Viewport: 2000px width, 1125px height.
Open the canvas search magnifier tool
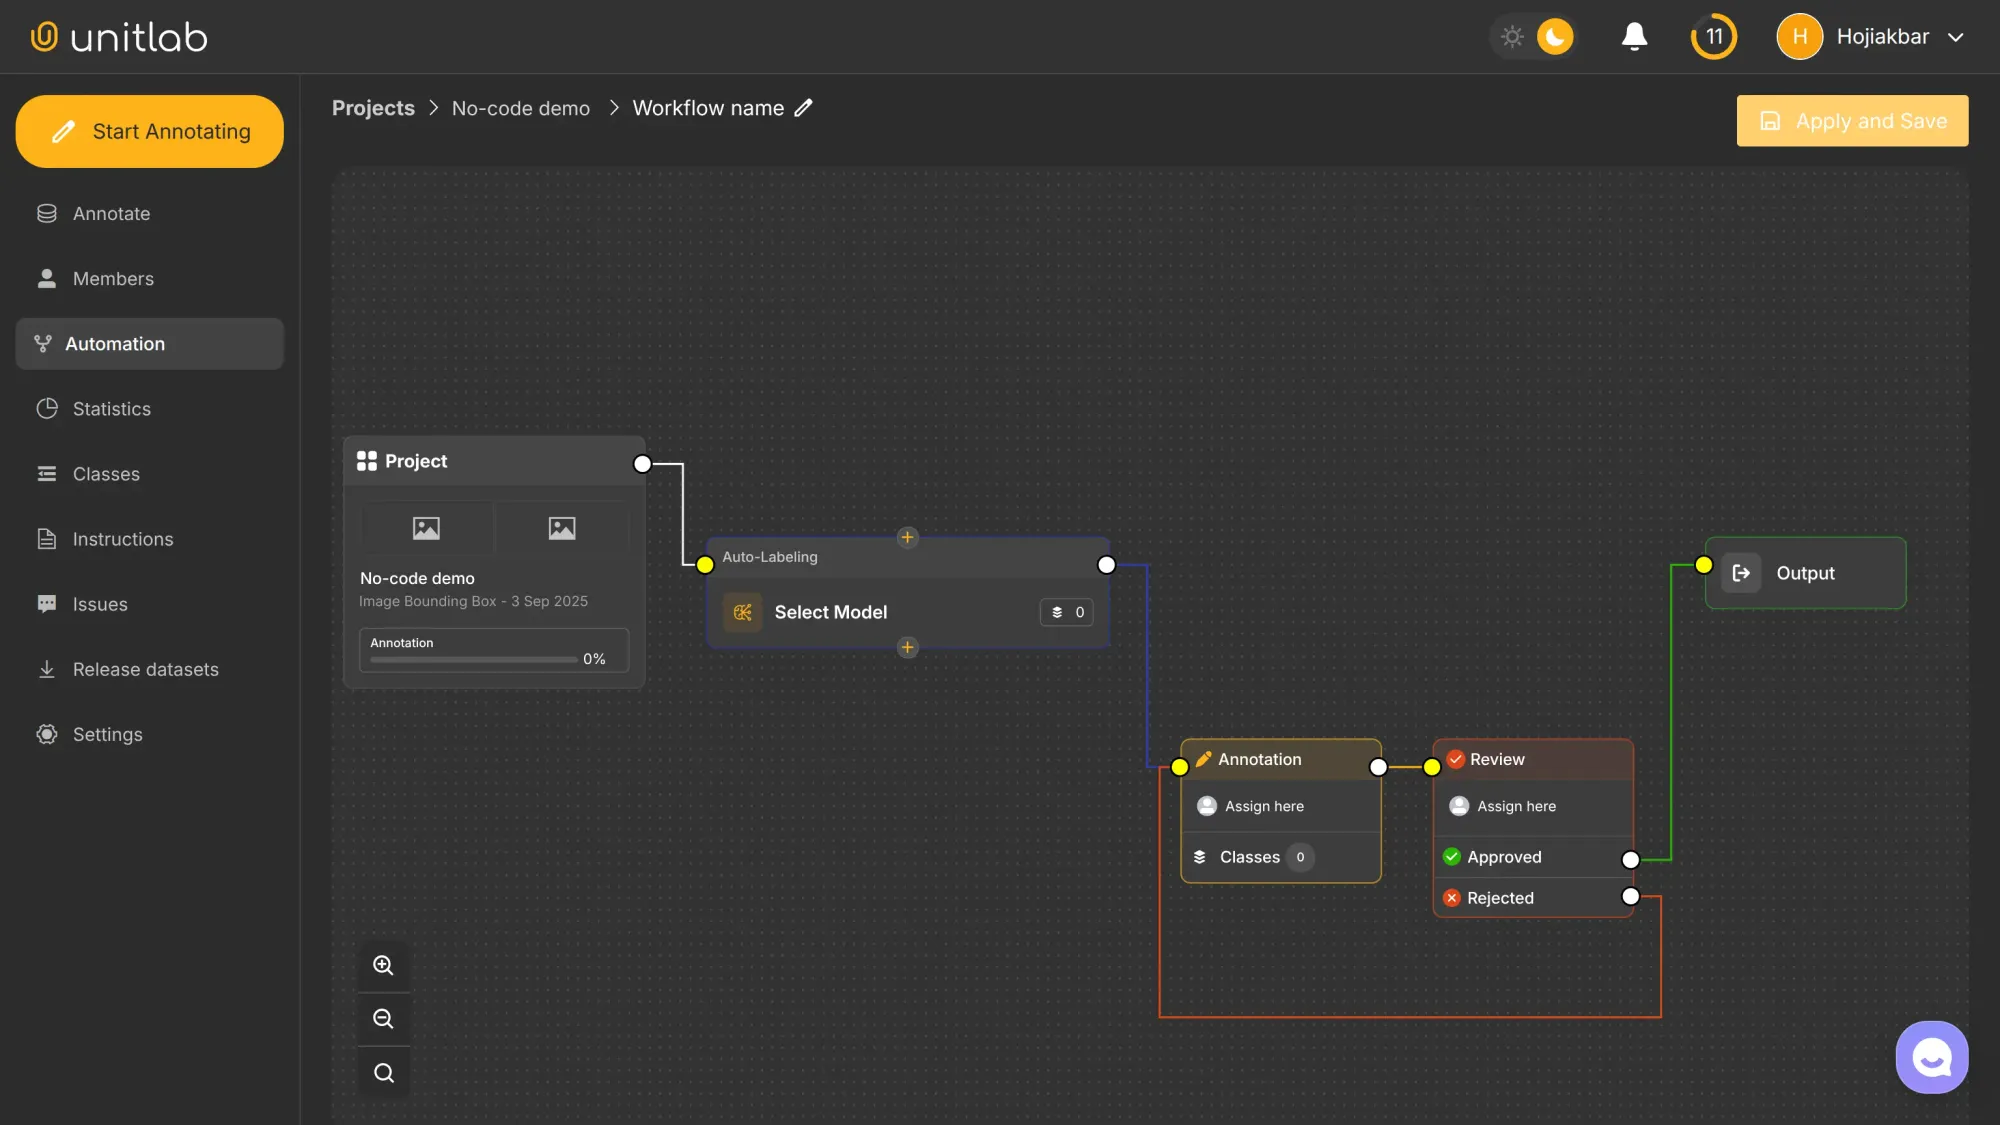click(383, 1072)
